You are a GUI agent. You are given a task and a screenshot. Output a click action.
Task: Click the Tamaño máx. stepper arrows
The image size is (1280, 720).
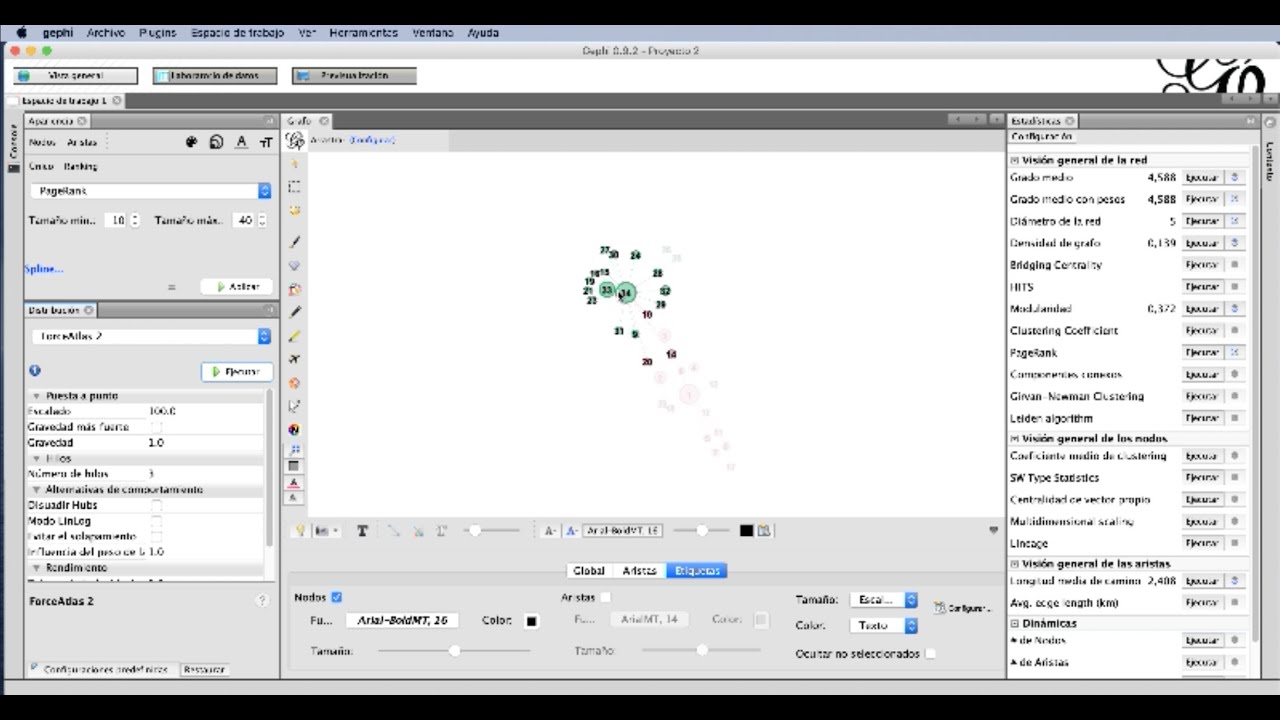(262, 221)
